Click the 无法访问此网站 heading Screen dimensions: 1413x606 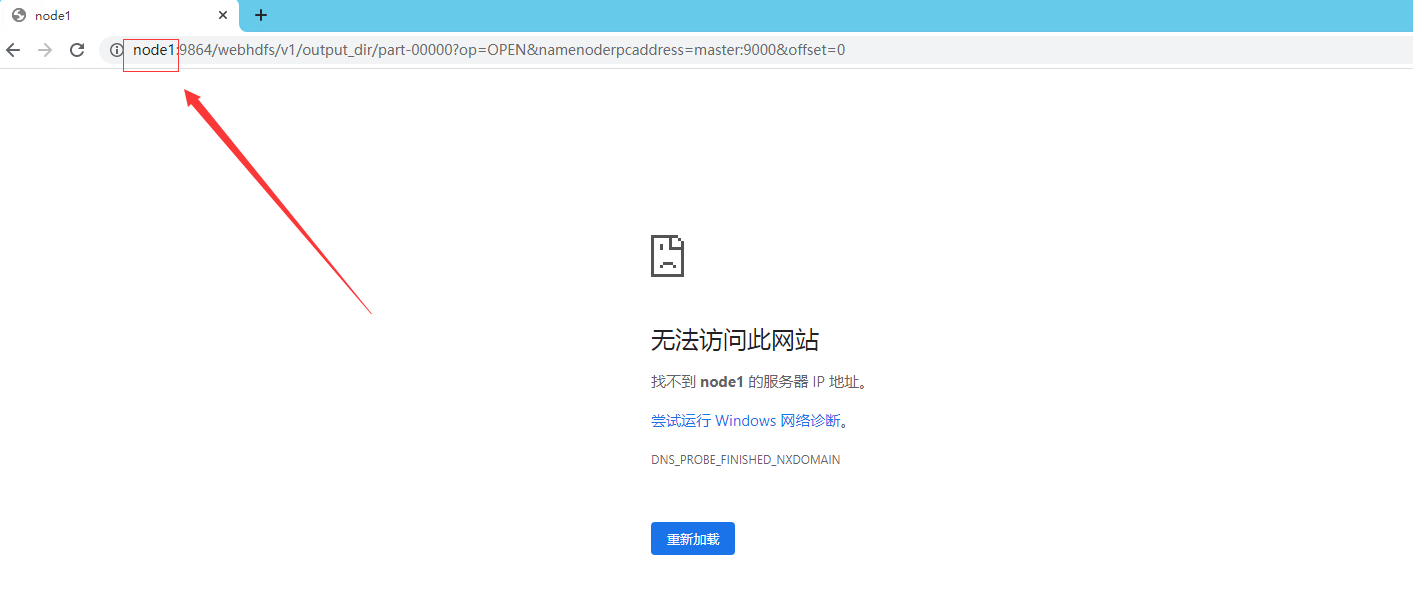point(735,340)
